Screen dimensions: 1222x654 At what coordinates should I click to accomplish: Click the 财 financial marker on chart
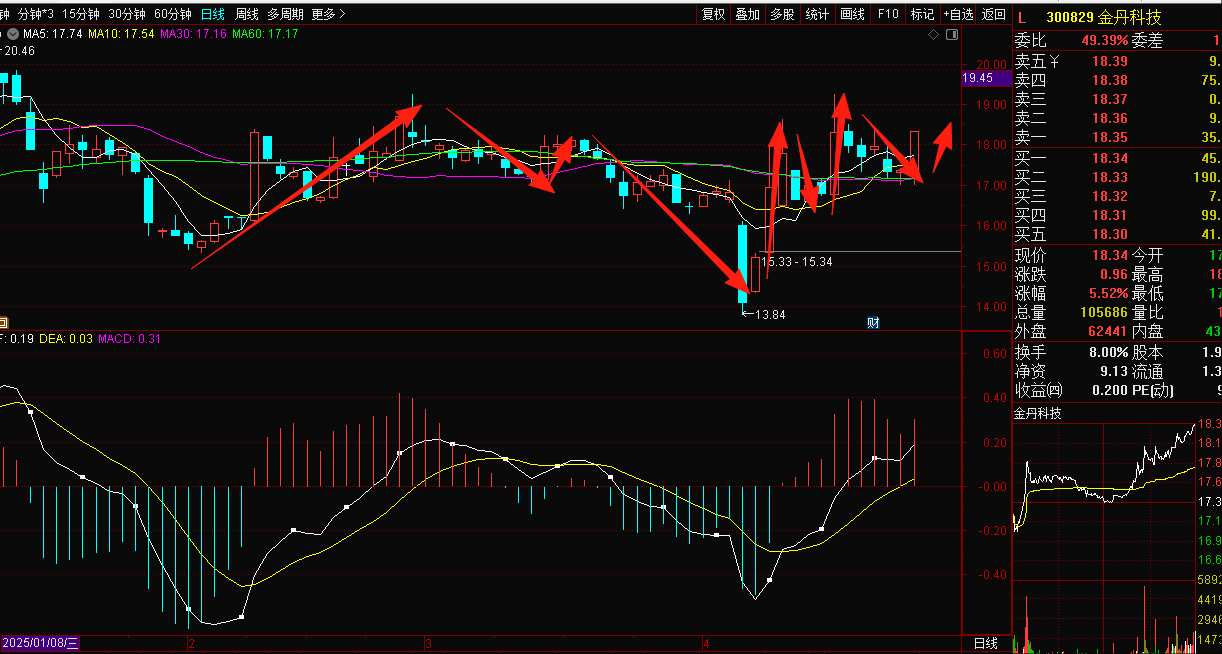coord(873,322)
